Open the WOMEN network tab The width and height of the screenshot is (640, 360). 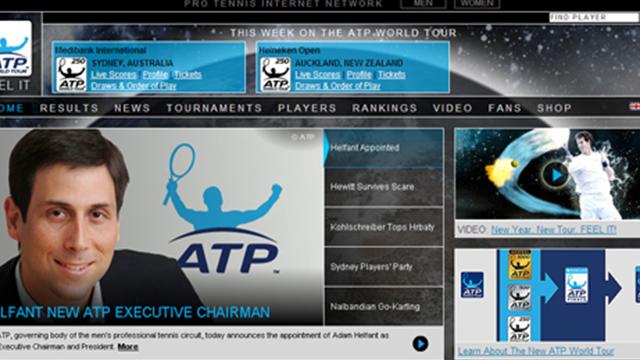pos(477,3)
